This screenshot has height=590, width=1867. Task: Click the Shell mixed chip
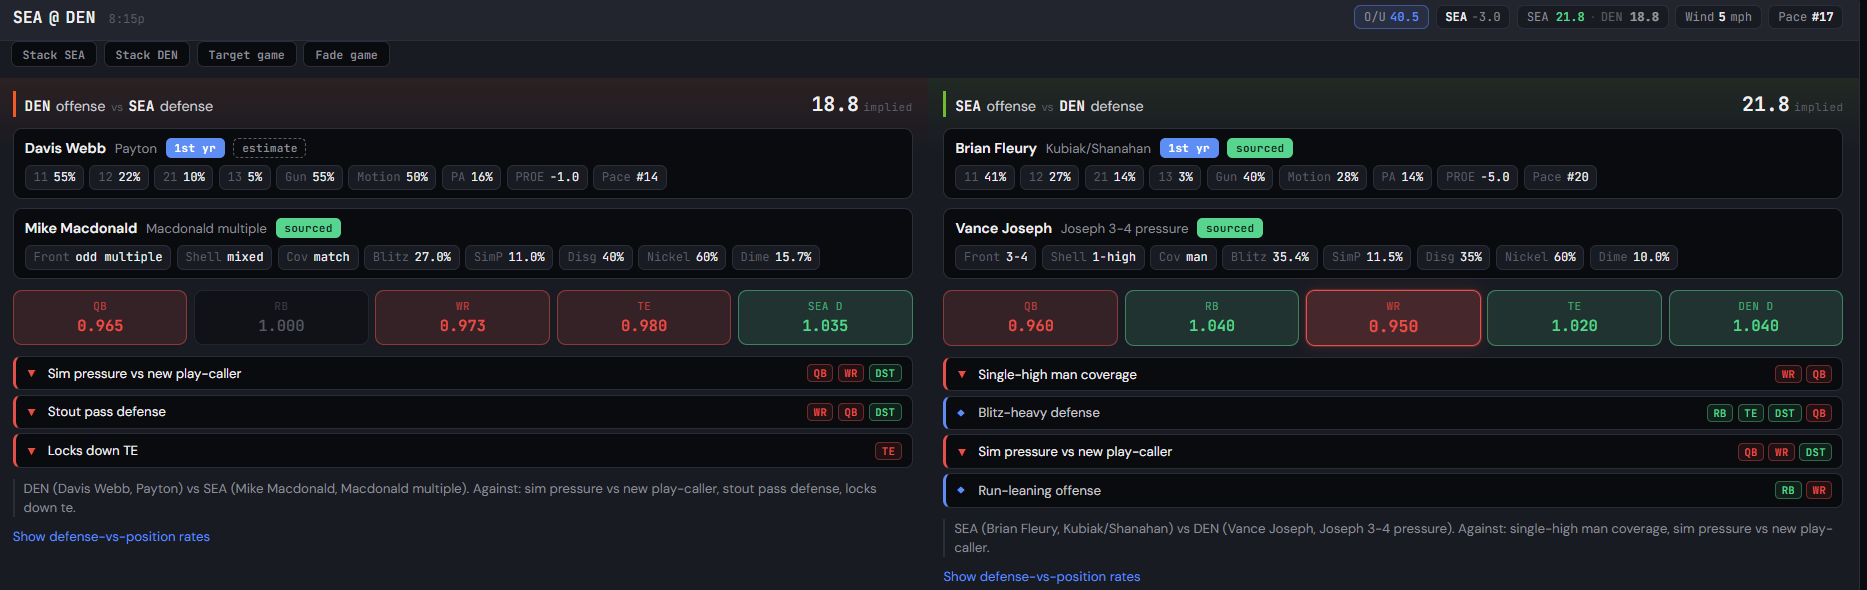225,257
